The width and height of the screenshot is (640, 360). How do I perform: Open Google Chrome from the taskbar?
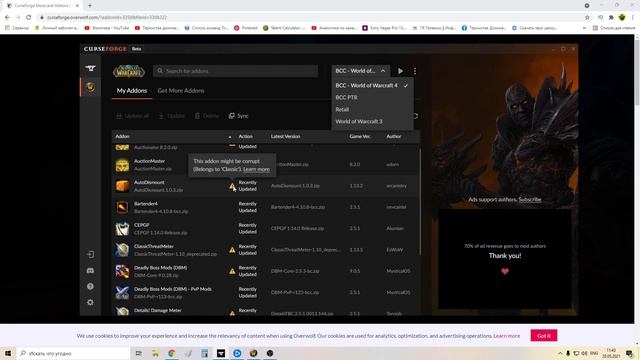point(172,353)
